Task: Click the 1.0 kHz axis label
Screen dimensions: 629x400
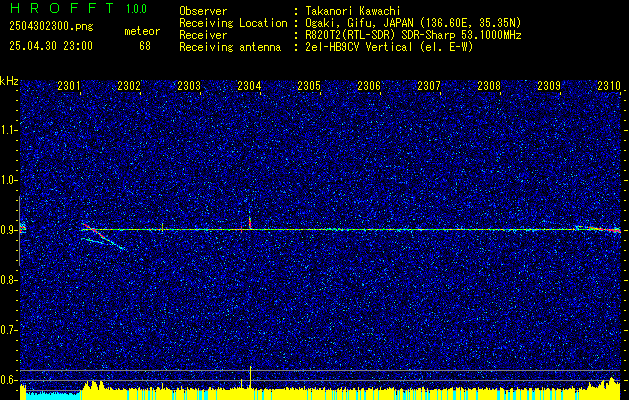Action: 9,180
